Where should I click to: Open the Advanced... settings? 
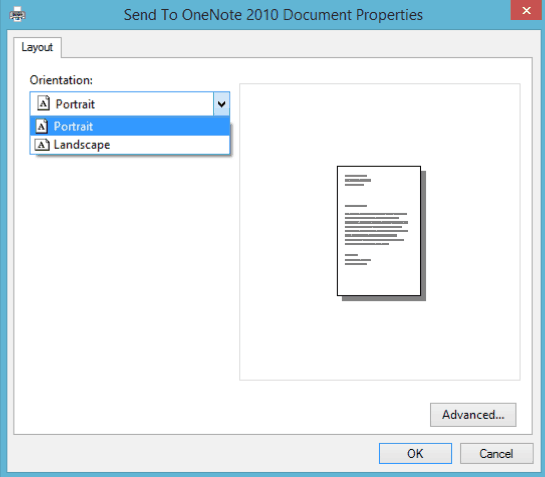(x=473, y=414)
